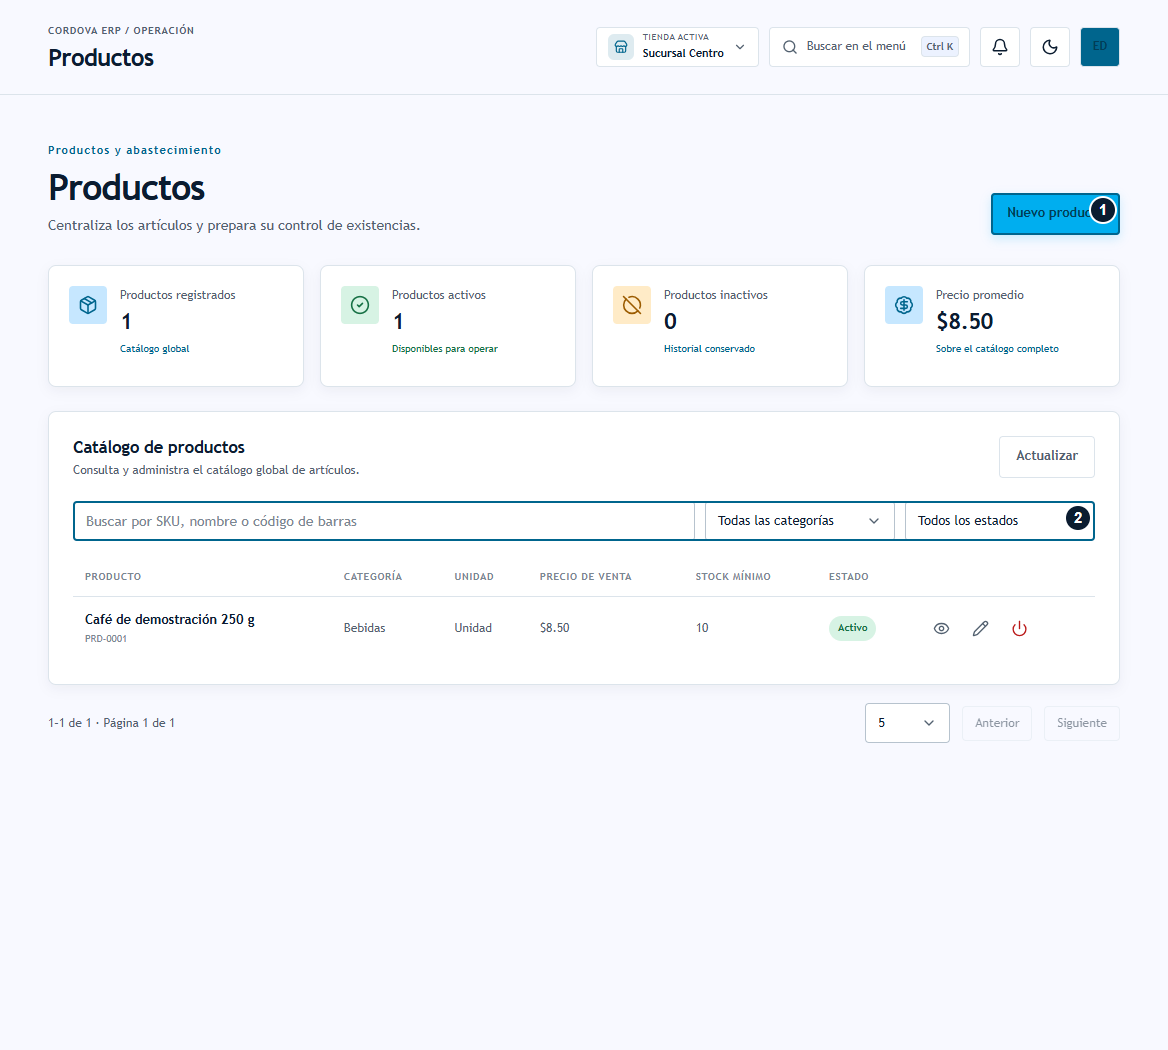The width and height of the screenshot is (1168, 1050).
Task: Click the Unidad cell in the product row
Action: (473, 628)
